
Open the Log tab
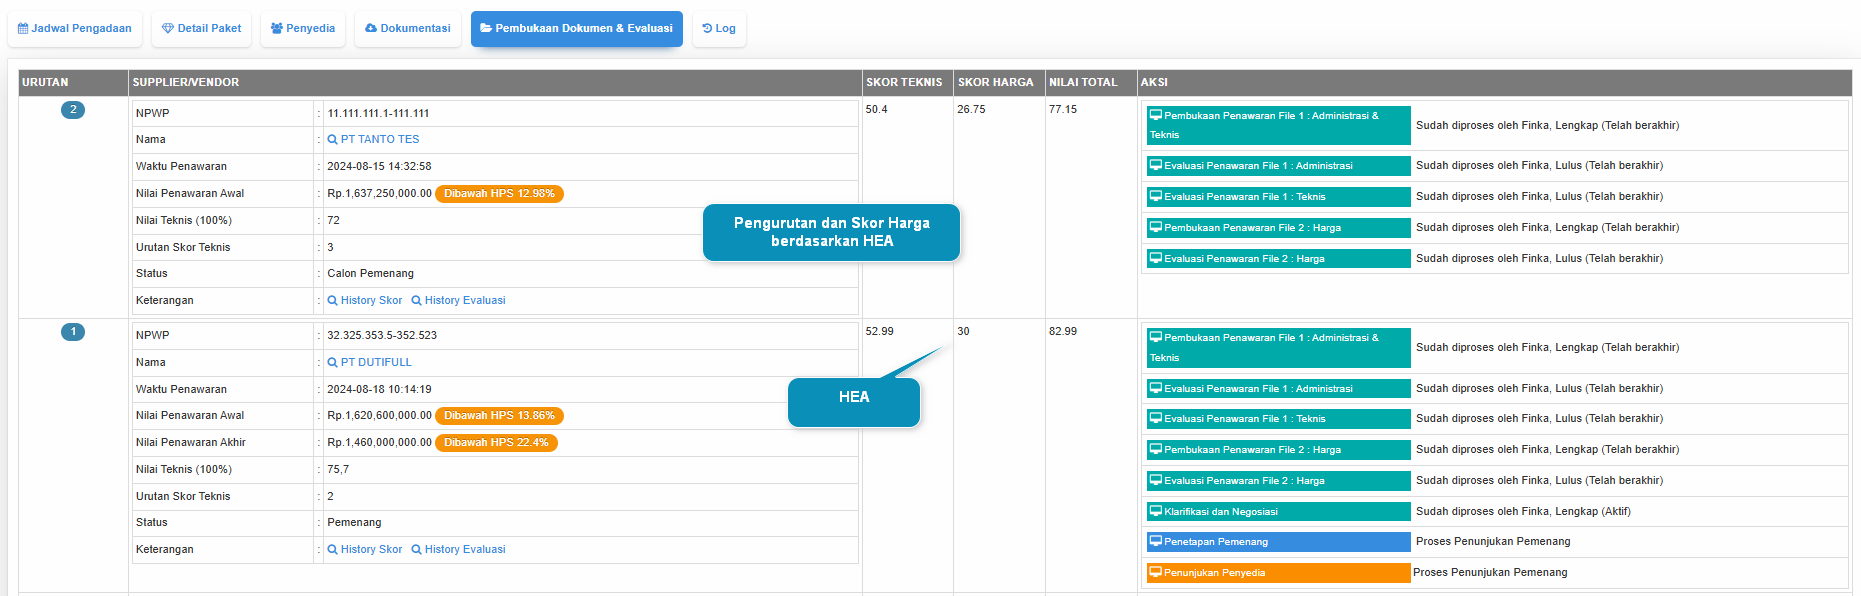point(719,29)
